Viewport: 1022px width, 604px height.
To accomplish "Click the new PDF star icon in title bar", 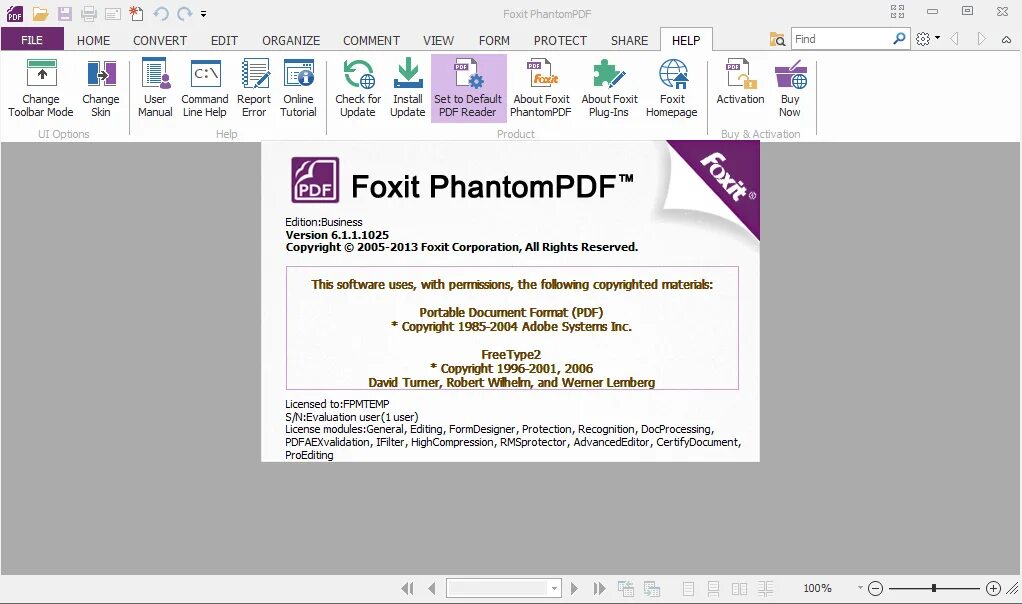I will tap(136, 13).
